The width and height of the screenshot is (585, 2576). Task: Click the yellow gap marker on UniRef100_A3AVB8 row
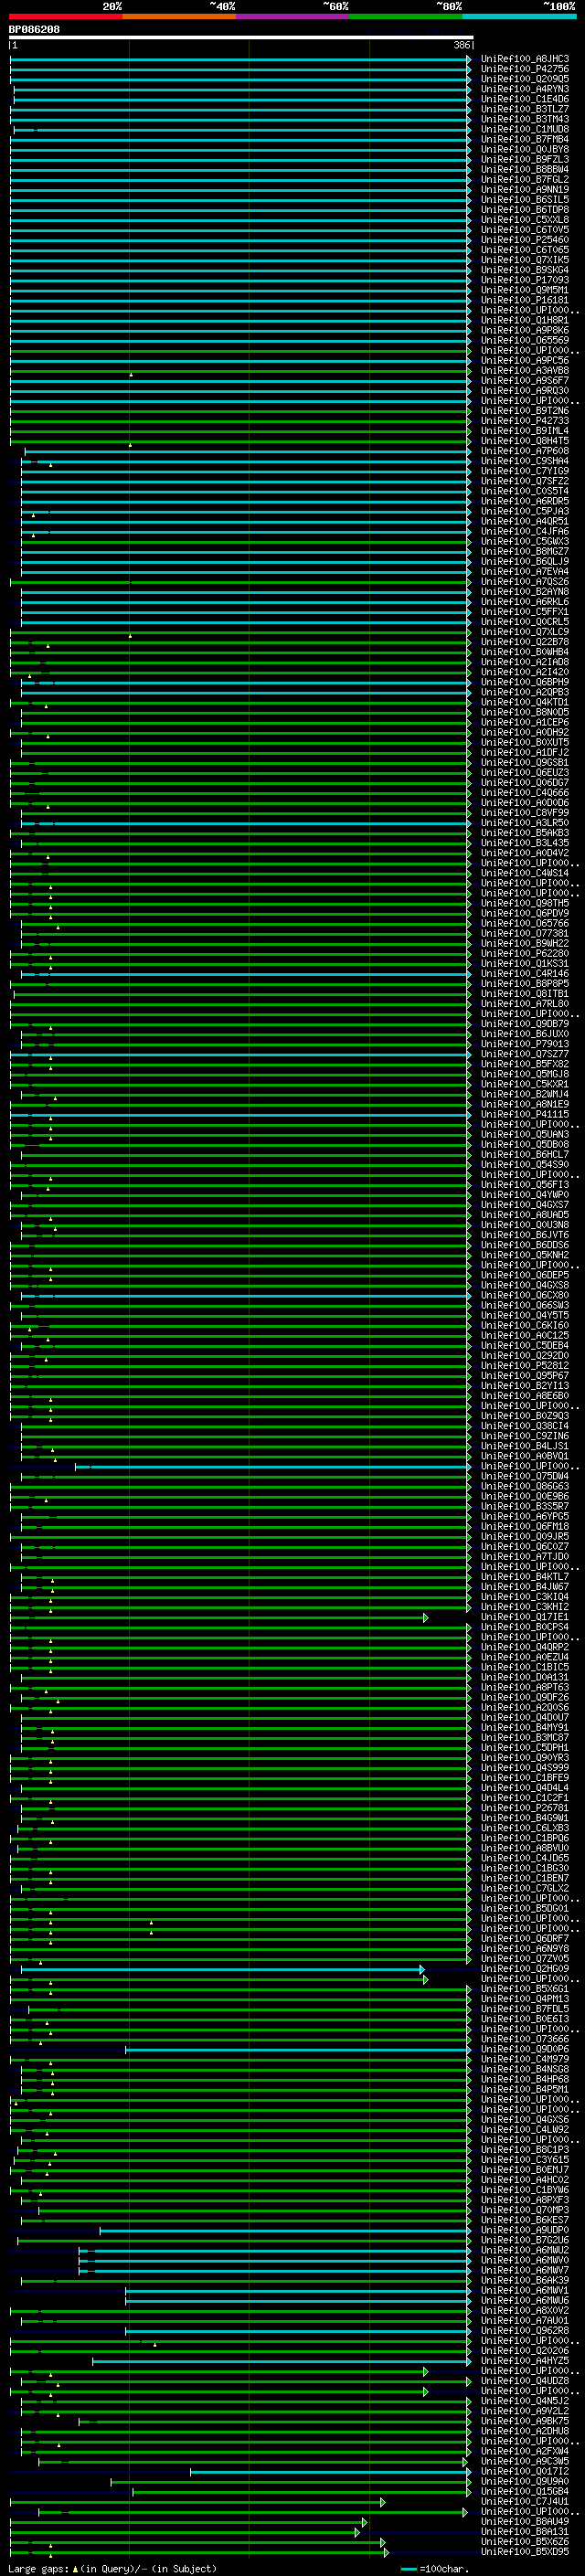click(x=131, y=374)
